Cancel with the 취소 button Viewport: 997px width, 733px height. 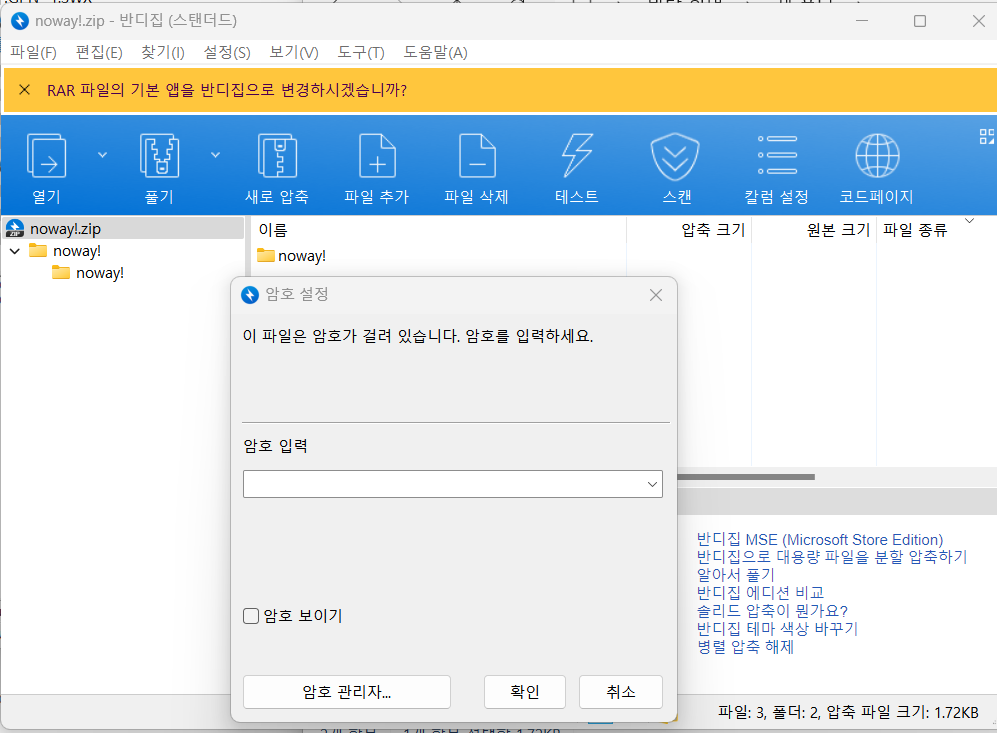621,692
